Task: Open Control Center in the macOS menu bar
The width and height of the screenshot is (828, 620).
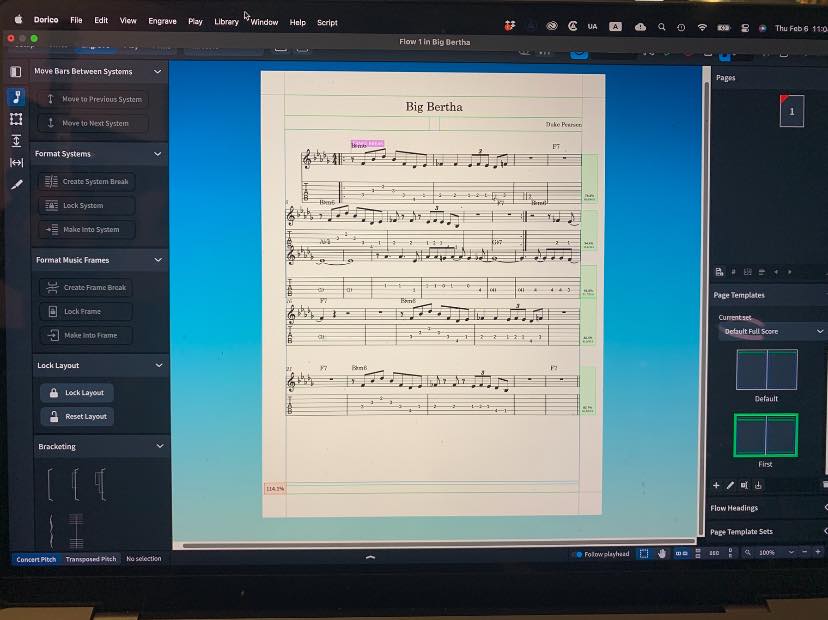Action: coord(745,28)
